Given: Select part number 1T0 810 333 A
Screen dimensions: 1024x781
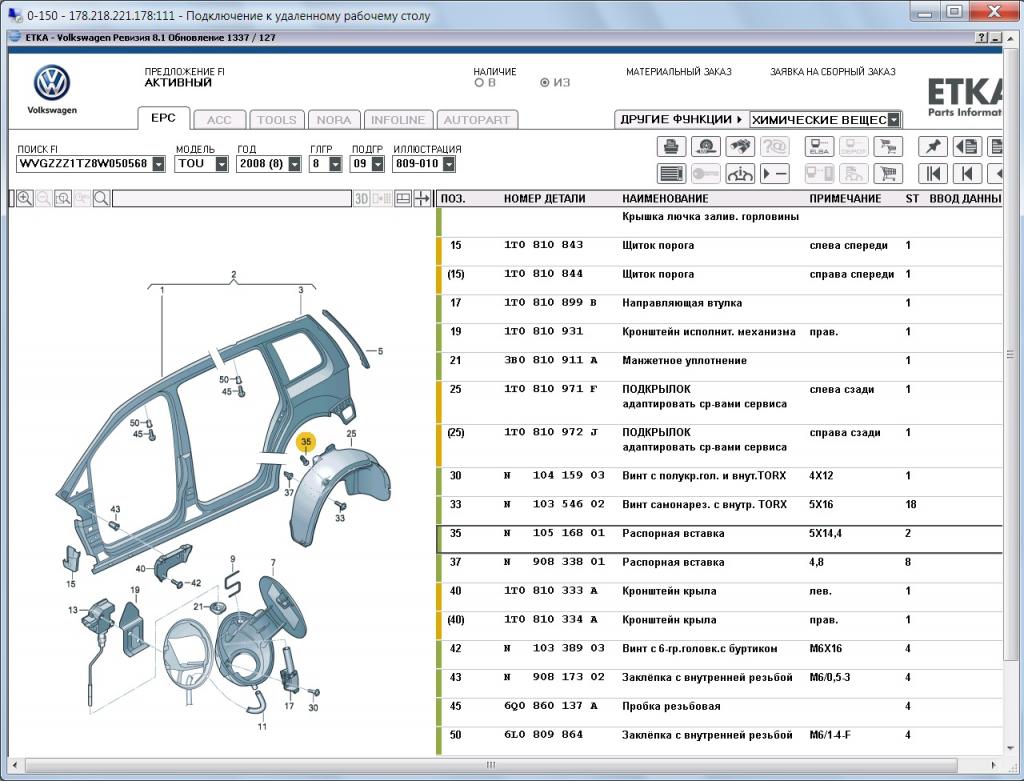Looking at the screenshot, I should point(551,590).
